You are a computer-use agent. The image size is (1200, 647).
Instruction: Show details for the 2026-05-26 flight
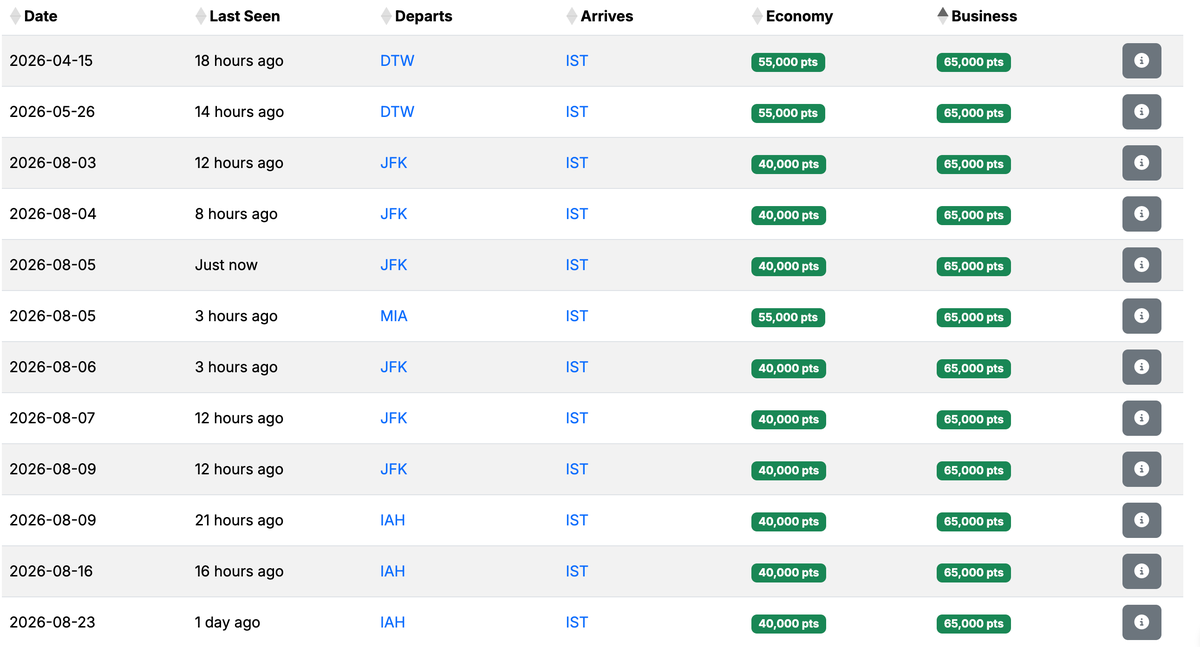tap(1141, 112)
